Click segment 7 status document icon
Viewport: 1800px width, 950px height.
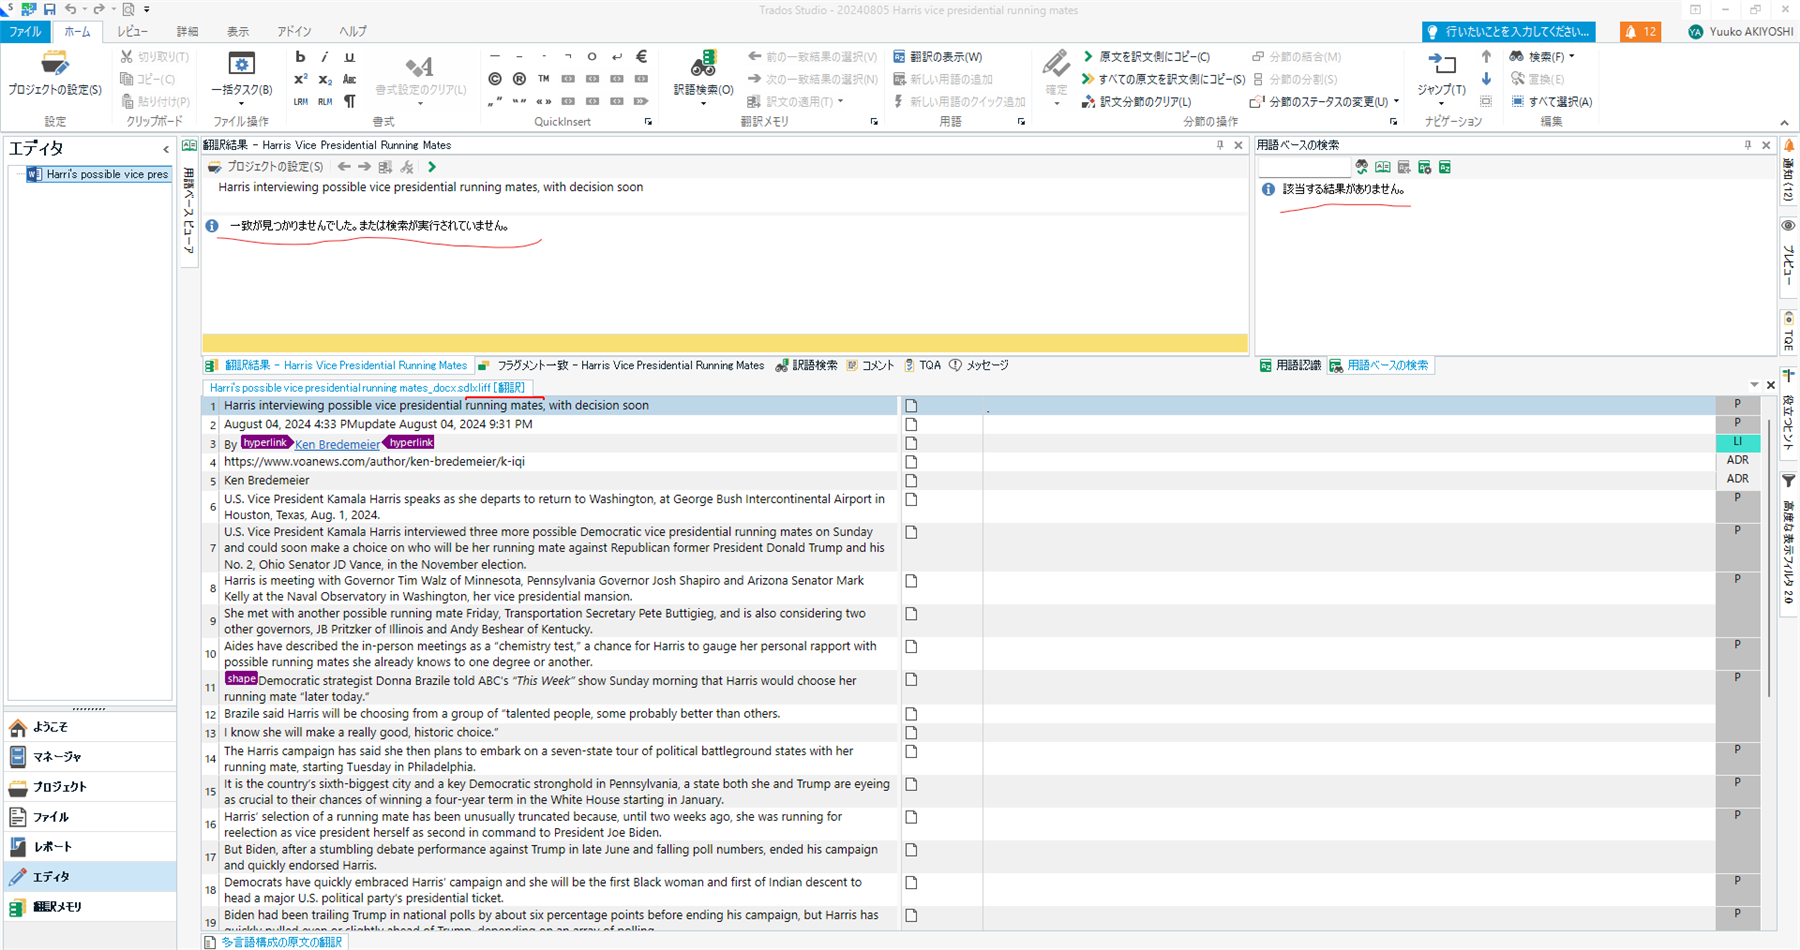click(x=911, y=532)
